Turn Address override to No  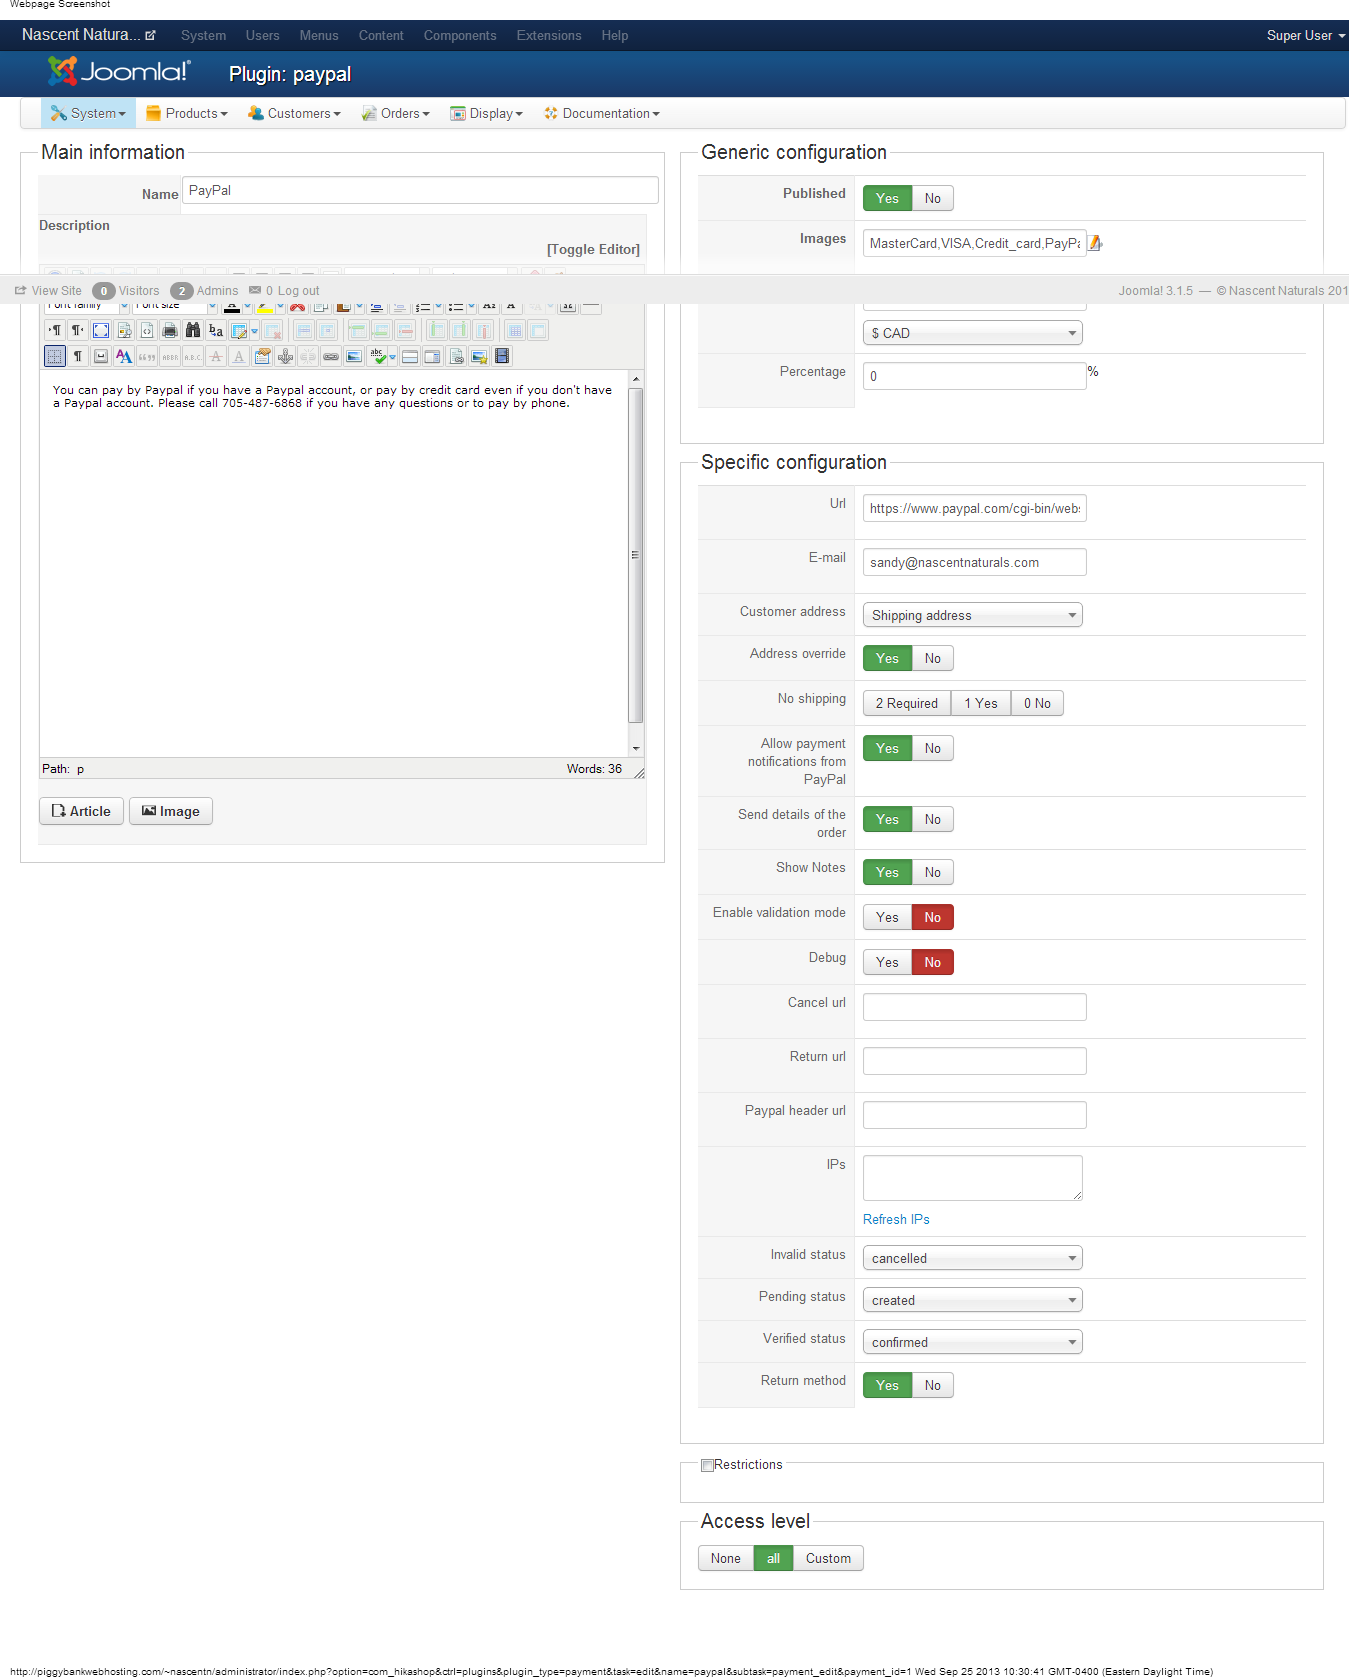tap(933, 658)
